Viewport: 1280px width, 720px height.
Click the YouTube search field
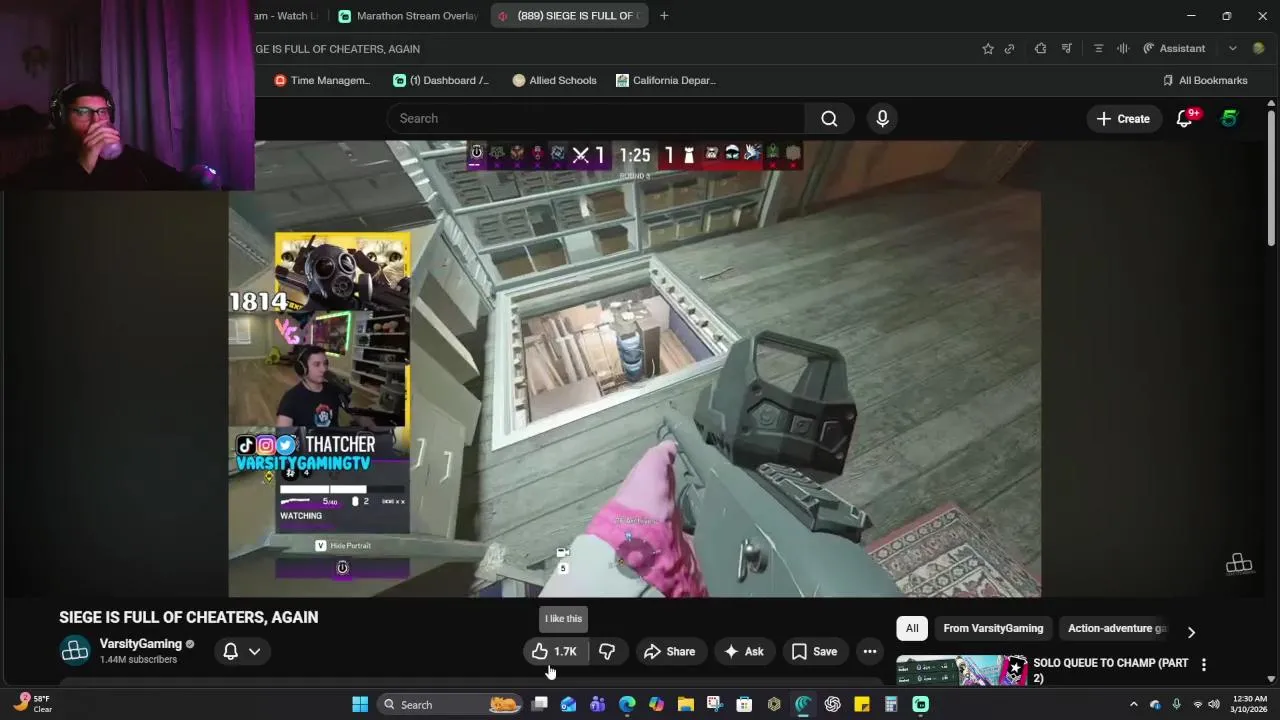pyautogui.click(x=595, y=118)
